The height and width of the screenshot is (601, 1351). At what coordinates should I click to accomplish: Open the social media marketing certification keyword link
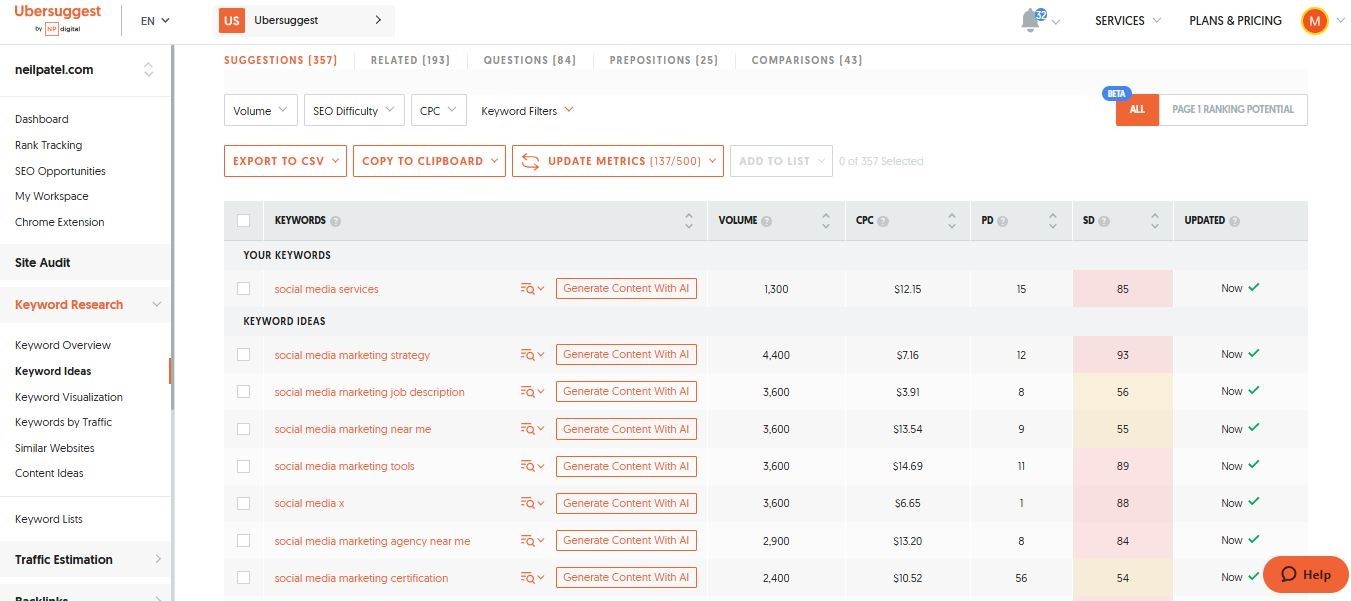361,578
